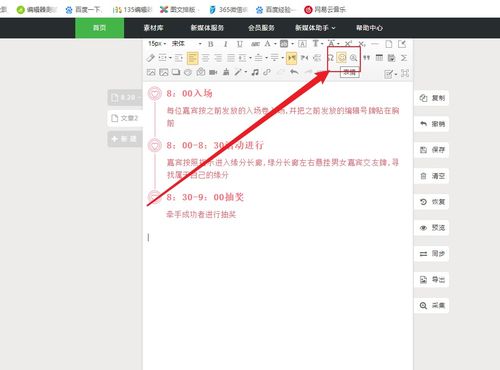Expand the 新媒体助手 menu
500x370 pixels.
[x=315, y=28]
